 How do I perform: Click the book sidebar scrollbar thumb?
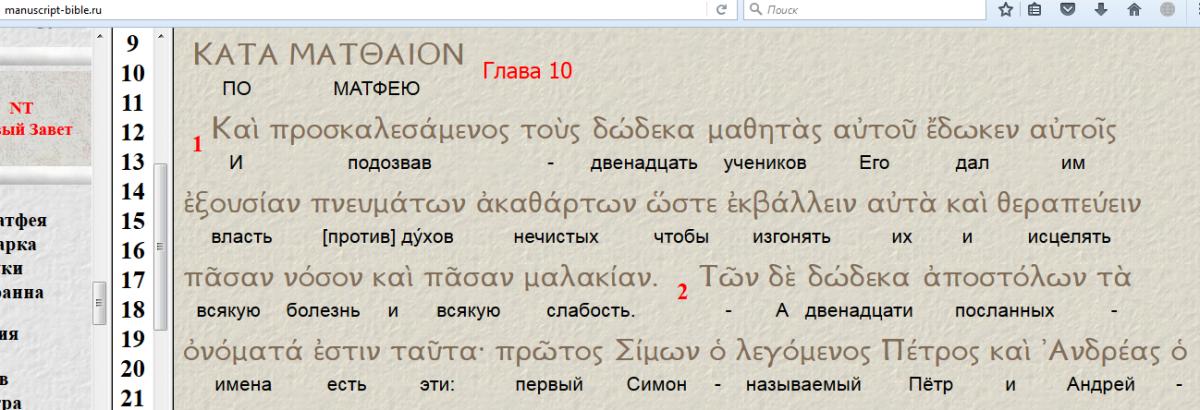(99, 298)
